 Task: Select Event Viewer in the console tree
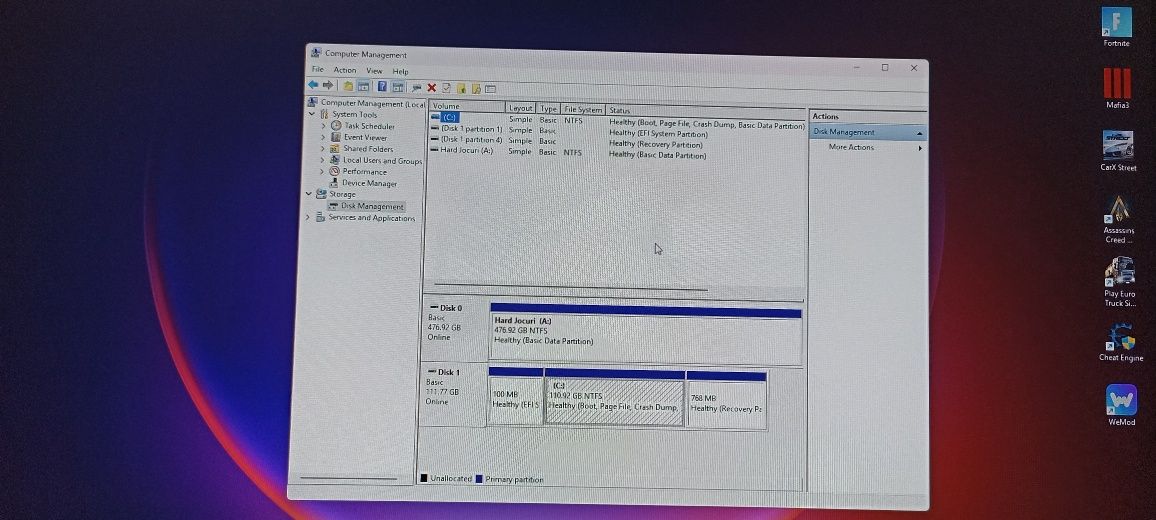pyautogui.click(x=359, y=137)
